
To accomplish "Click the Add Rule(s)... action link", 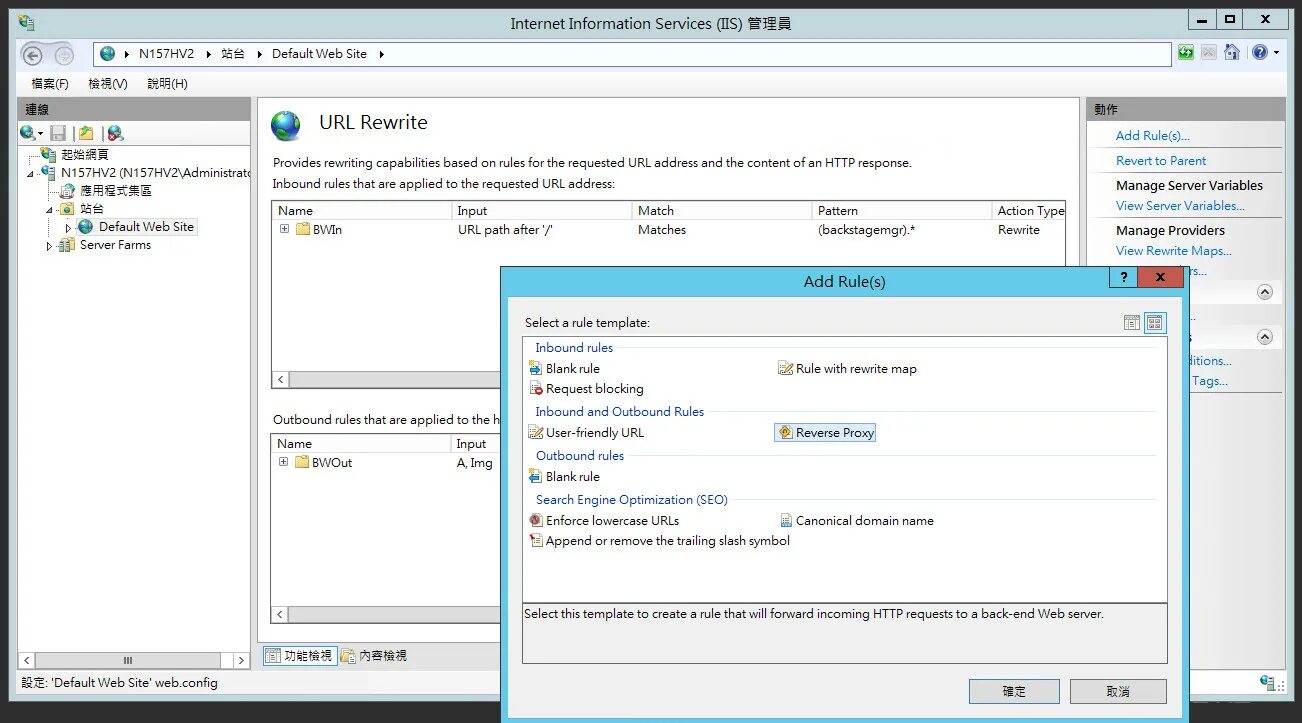I will [x=1152, y=135].
